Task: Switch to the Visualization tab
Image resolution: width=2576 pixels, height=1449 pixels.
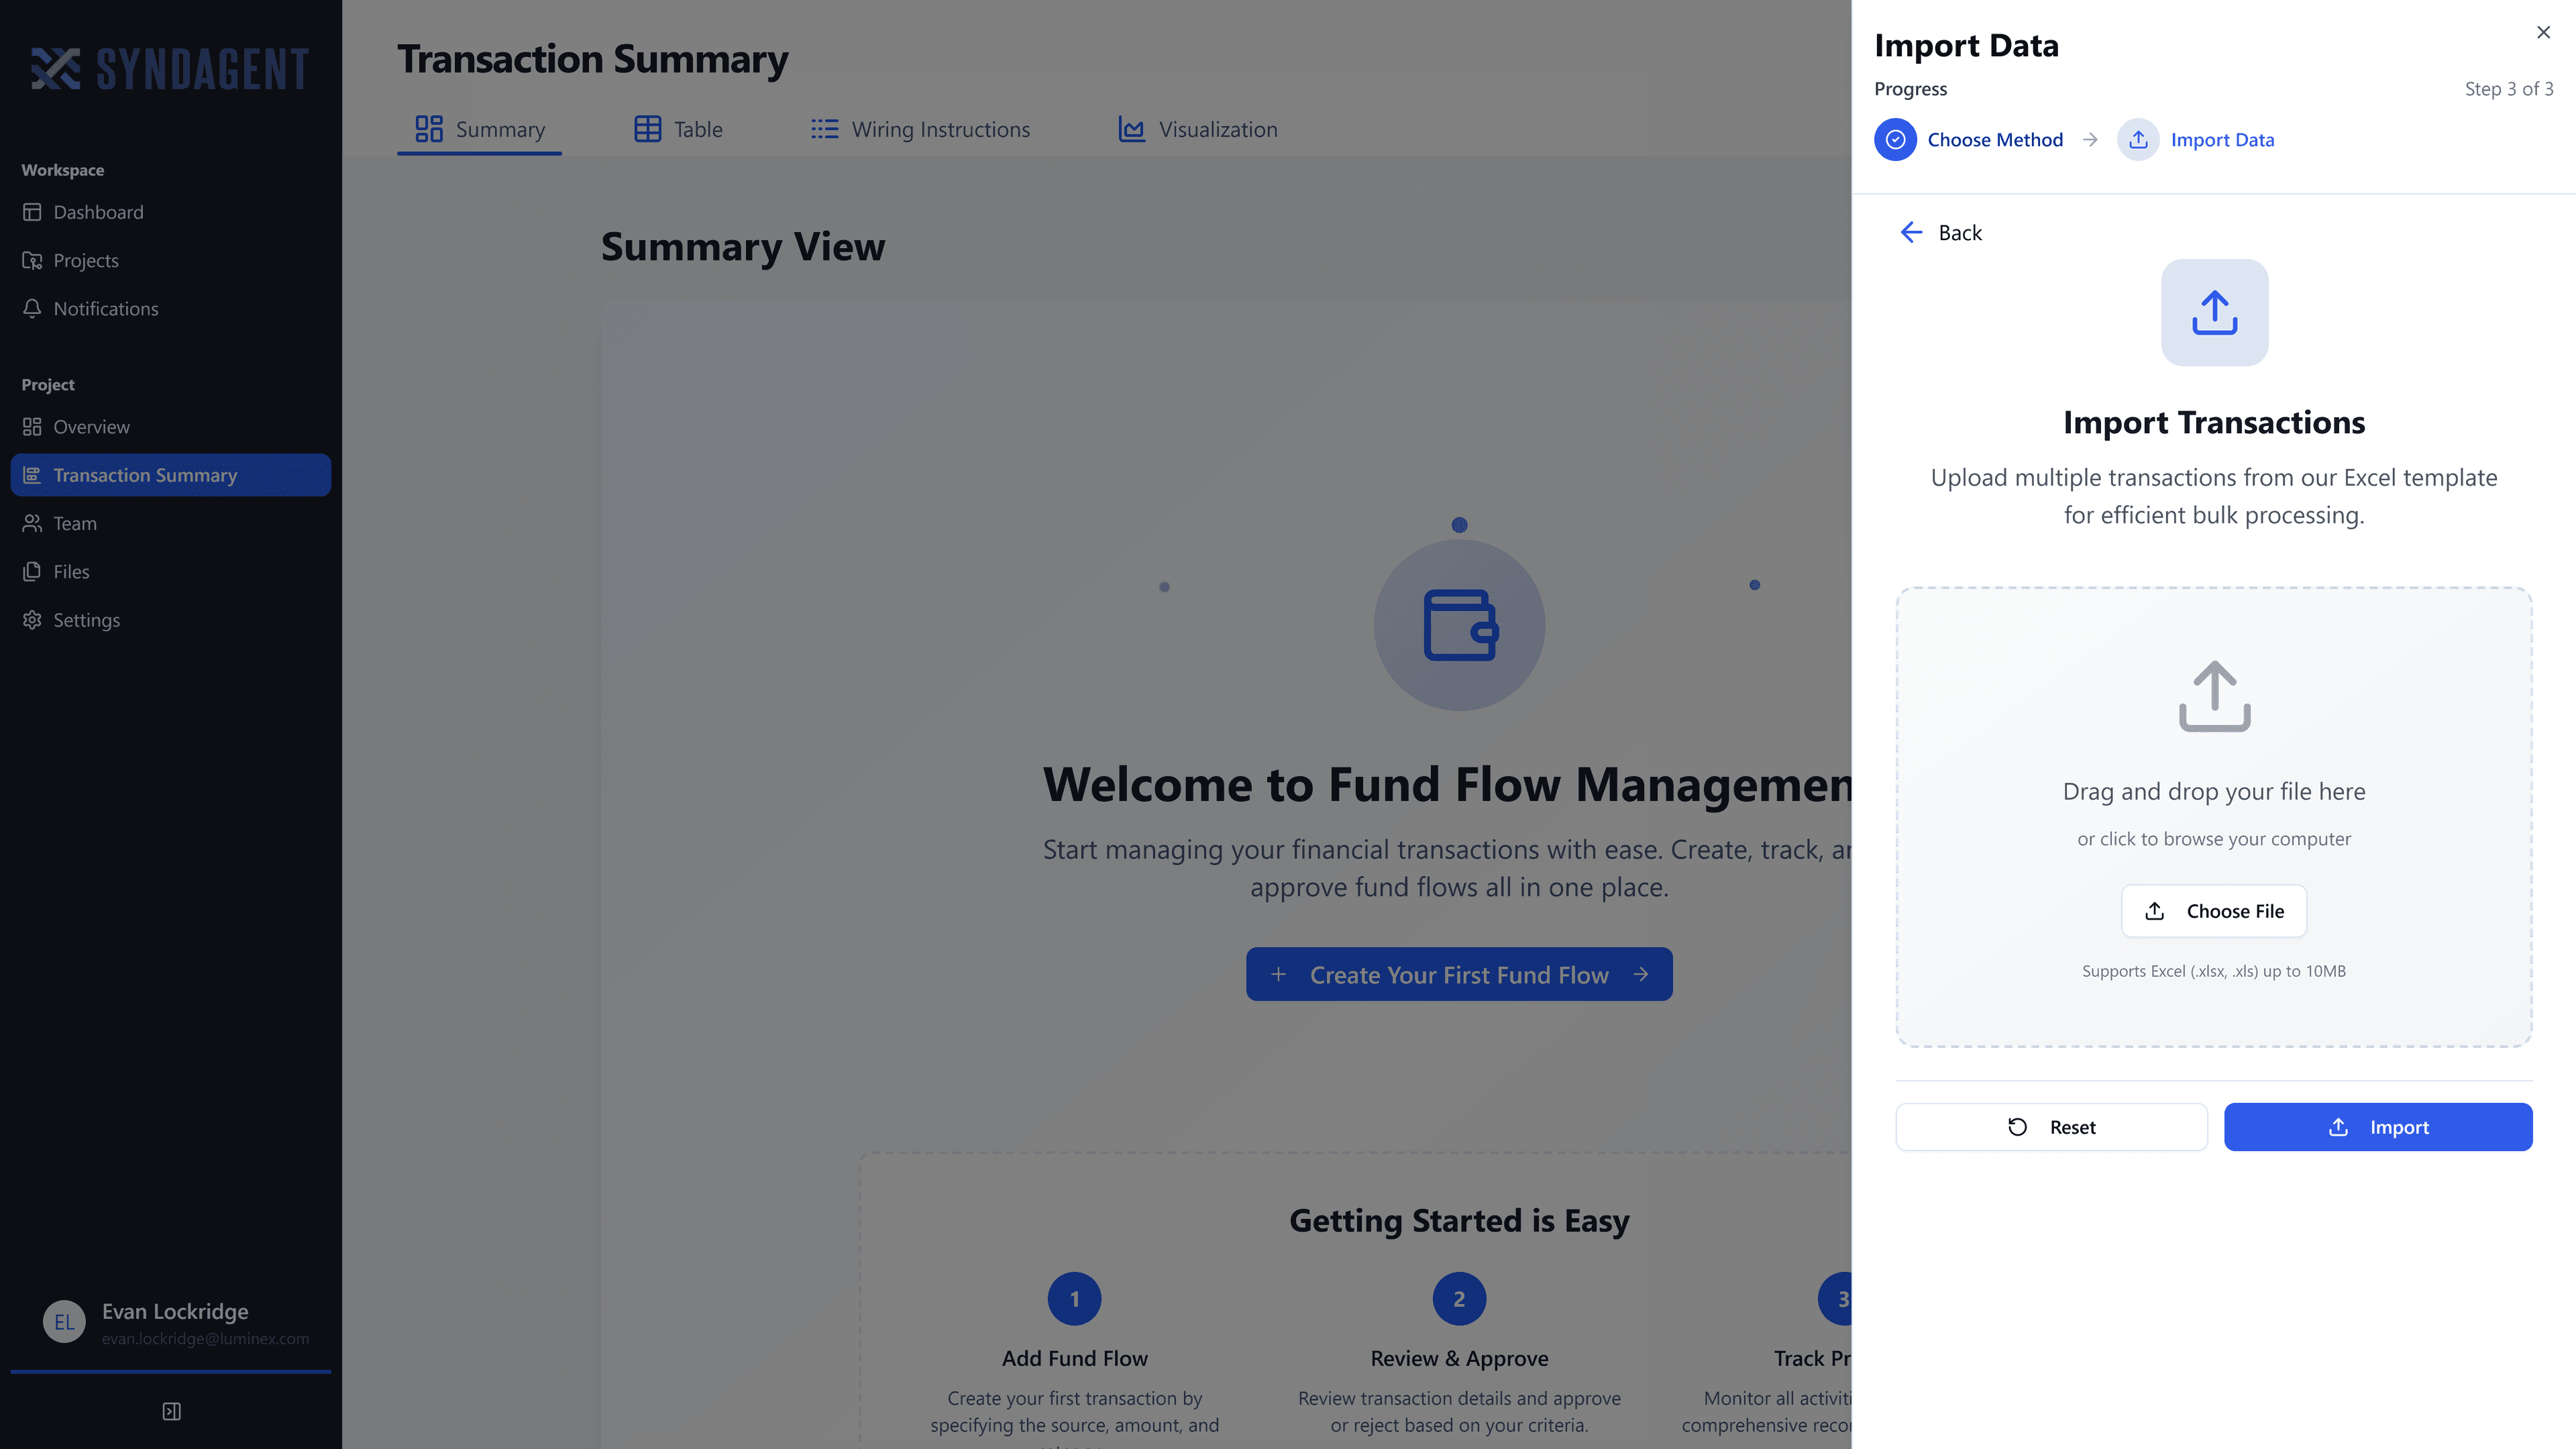Action: coord(1197,129)
